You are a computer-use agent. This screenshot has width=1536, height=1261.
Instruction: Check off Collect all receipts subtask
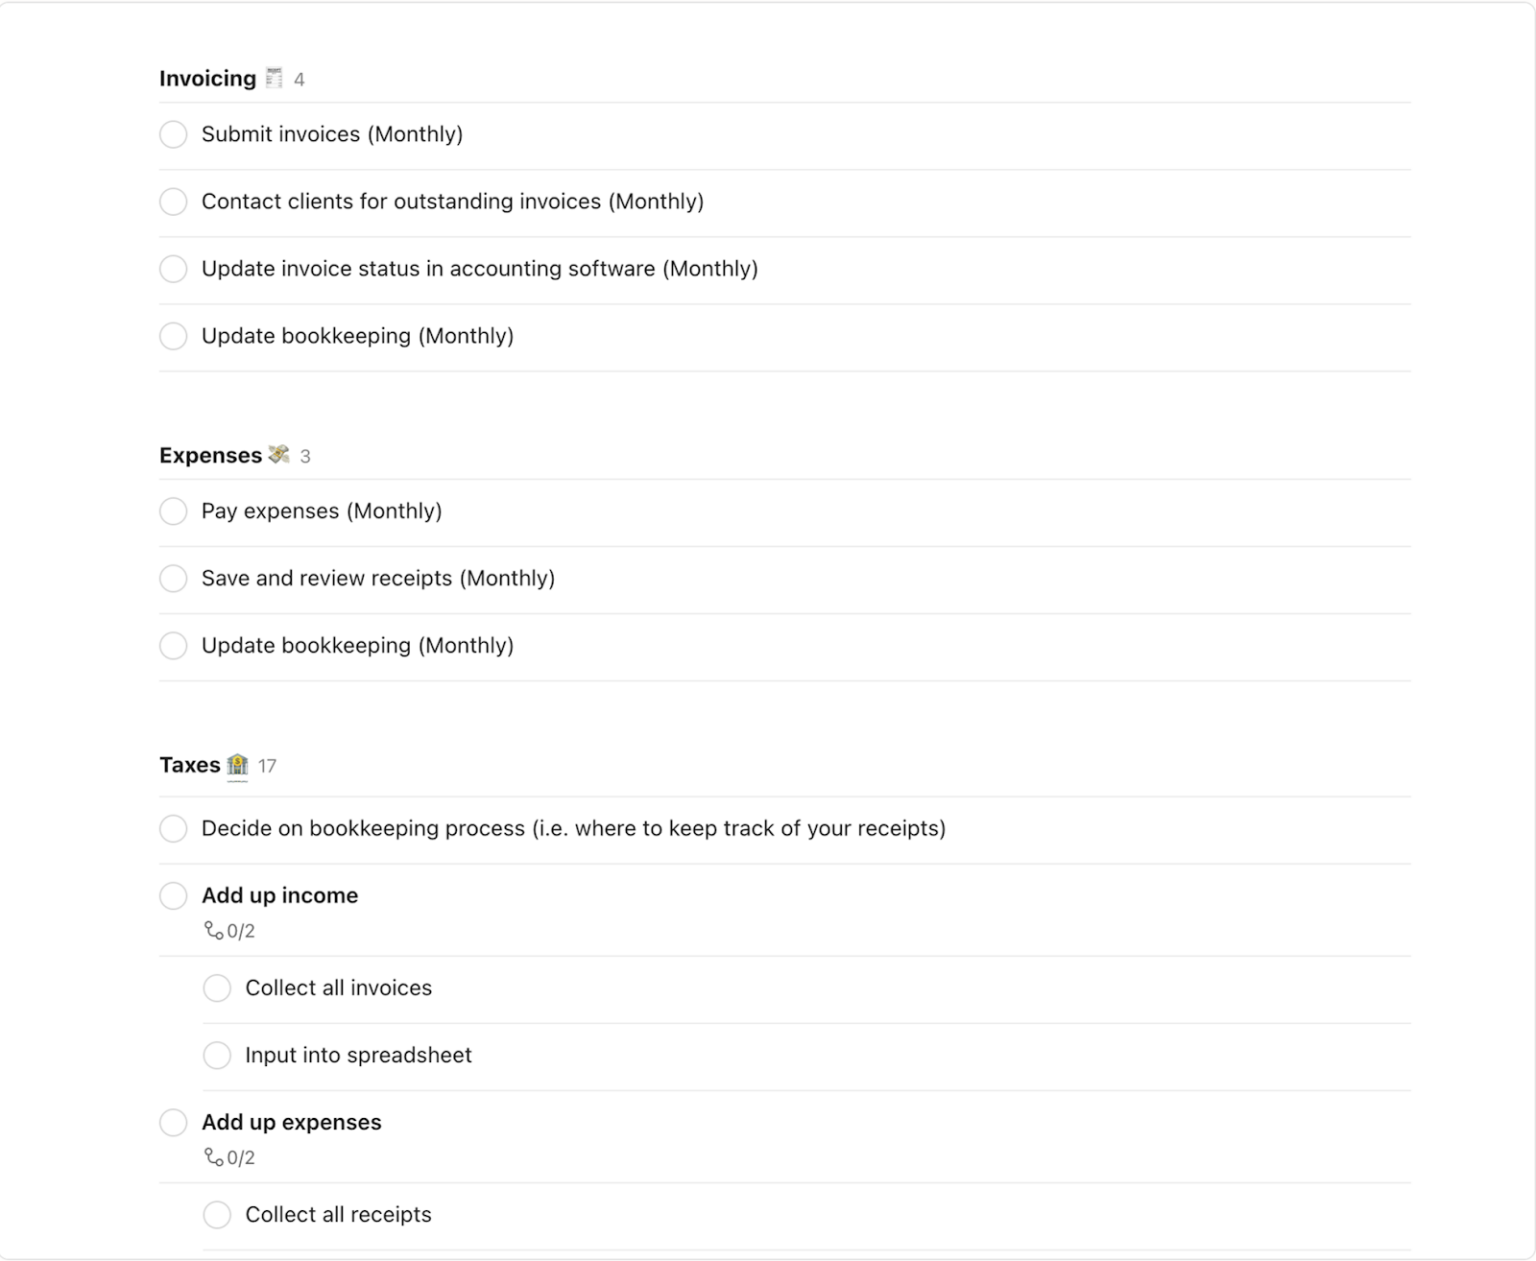tap(217, 1214)
